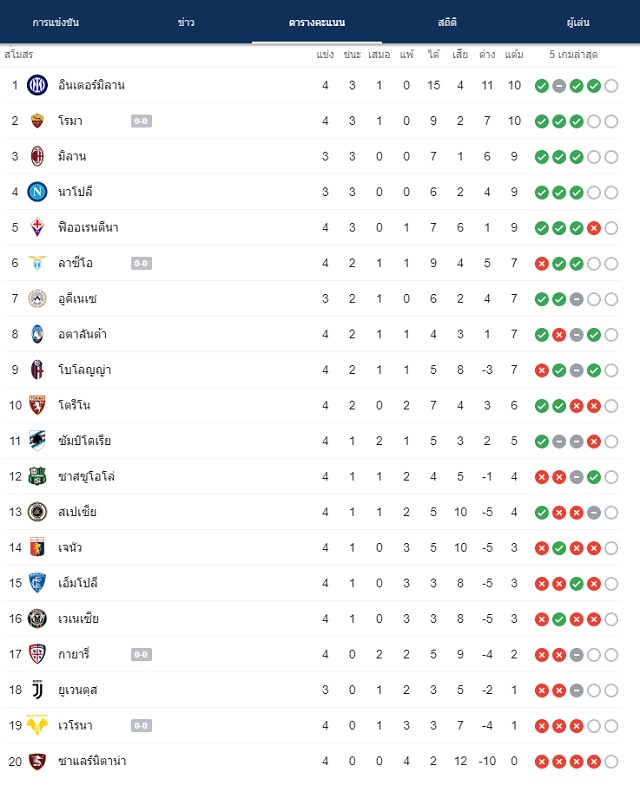Viewport: 640px width, 792px height.
Task: Click Inter Milan's gray draw form indicator
Action: [559, 86]
